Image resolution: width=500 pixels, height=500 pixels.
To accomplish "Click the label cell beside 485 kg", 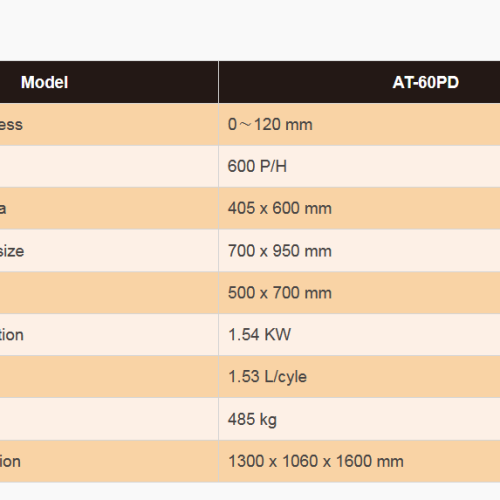I will click(x=109, y=419).
